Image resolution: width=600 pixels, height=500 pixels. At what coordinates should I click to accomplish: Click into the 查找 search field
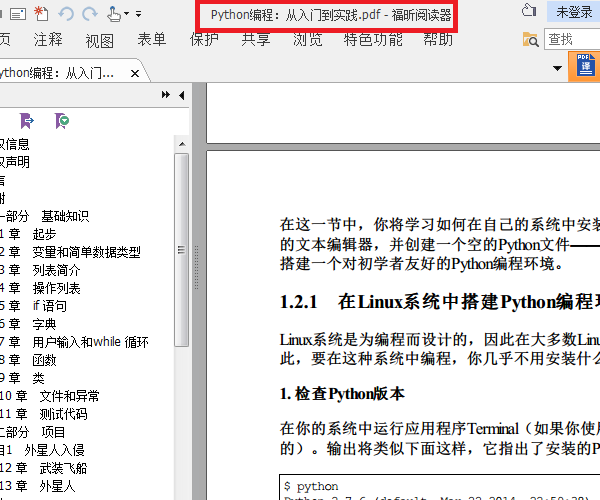[572, 39]
